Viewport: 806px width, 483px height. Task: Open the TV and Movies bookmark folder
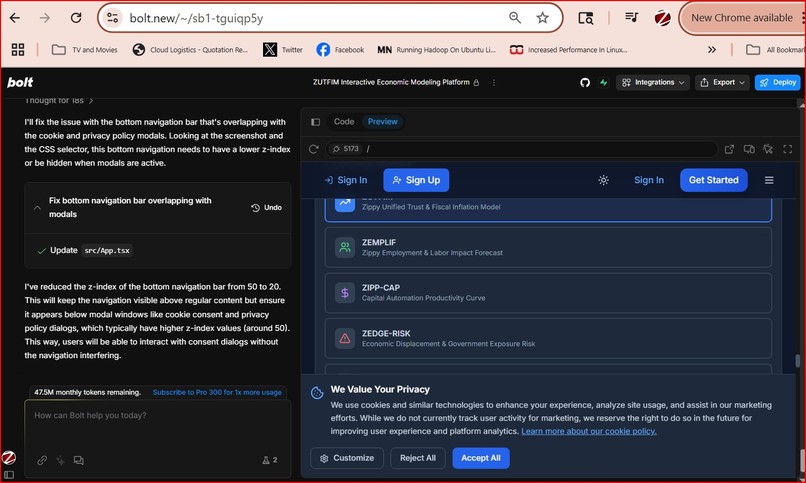85,49
